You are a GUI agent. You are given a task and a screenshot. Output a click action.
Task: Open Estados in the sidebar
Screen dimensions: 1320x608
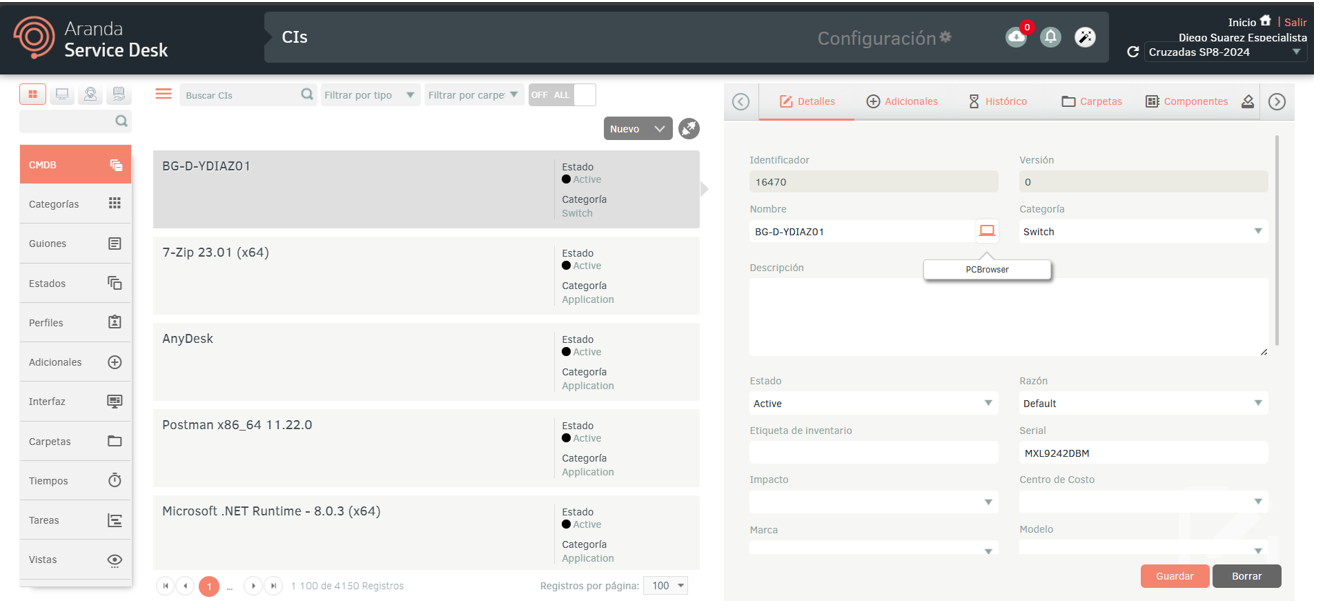click(x=75, y=283)
